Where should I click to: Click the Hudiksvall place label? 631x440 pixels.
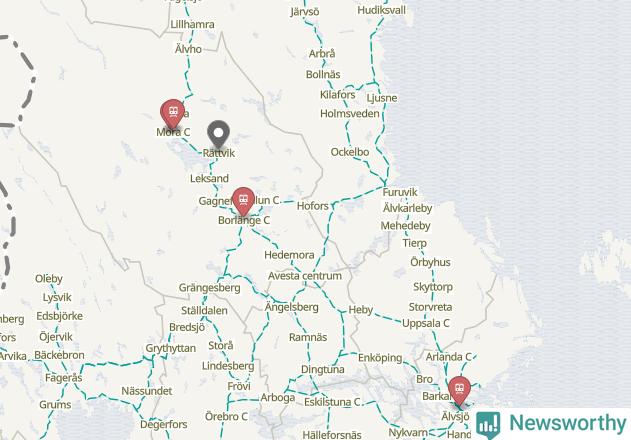381,10
